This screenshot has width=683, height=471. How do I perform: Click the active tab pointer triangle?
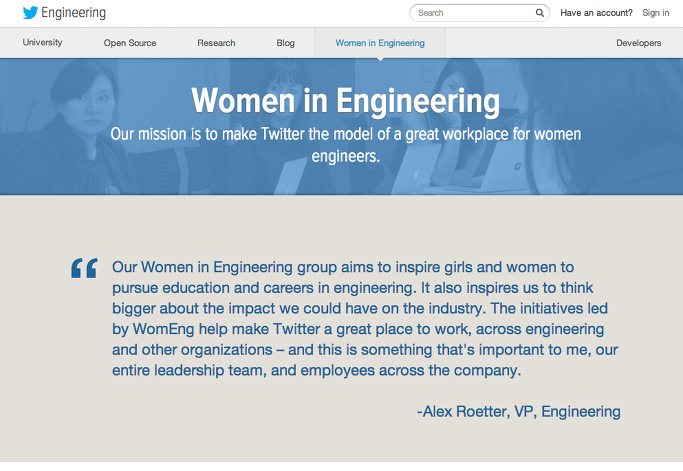pyautogui.click(x=380, y=58)
